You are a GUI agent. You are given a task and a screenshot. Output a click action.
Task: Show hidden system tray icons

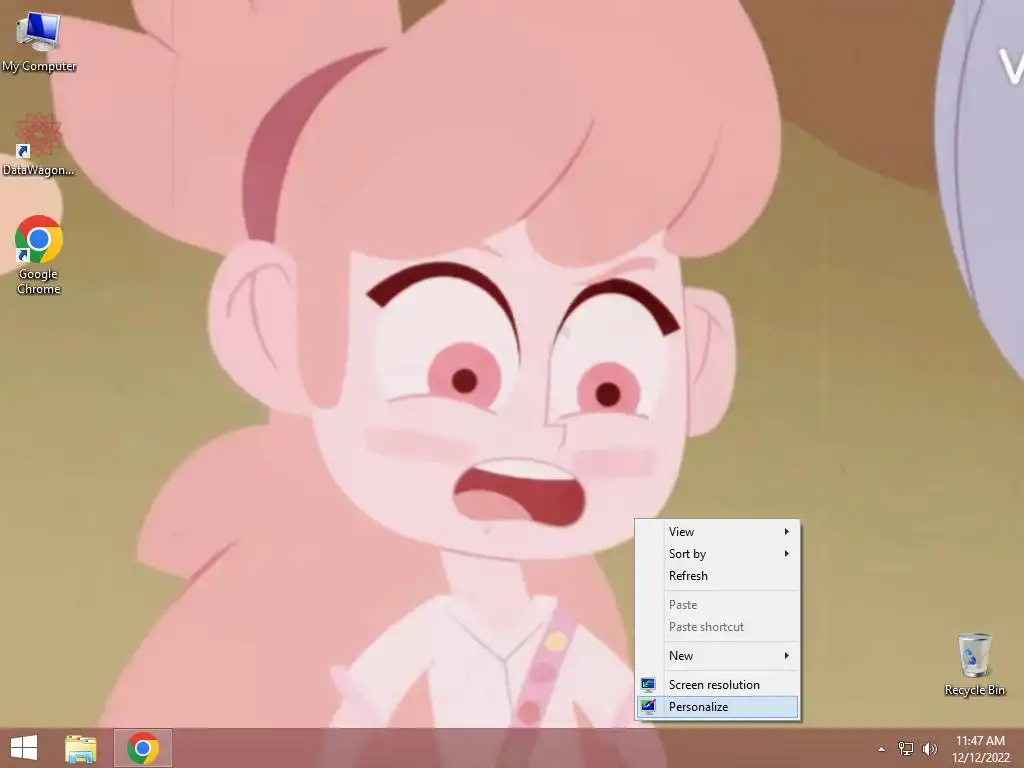click(882, 749)
